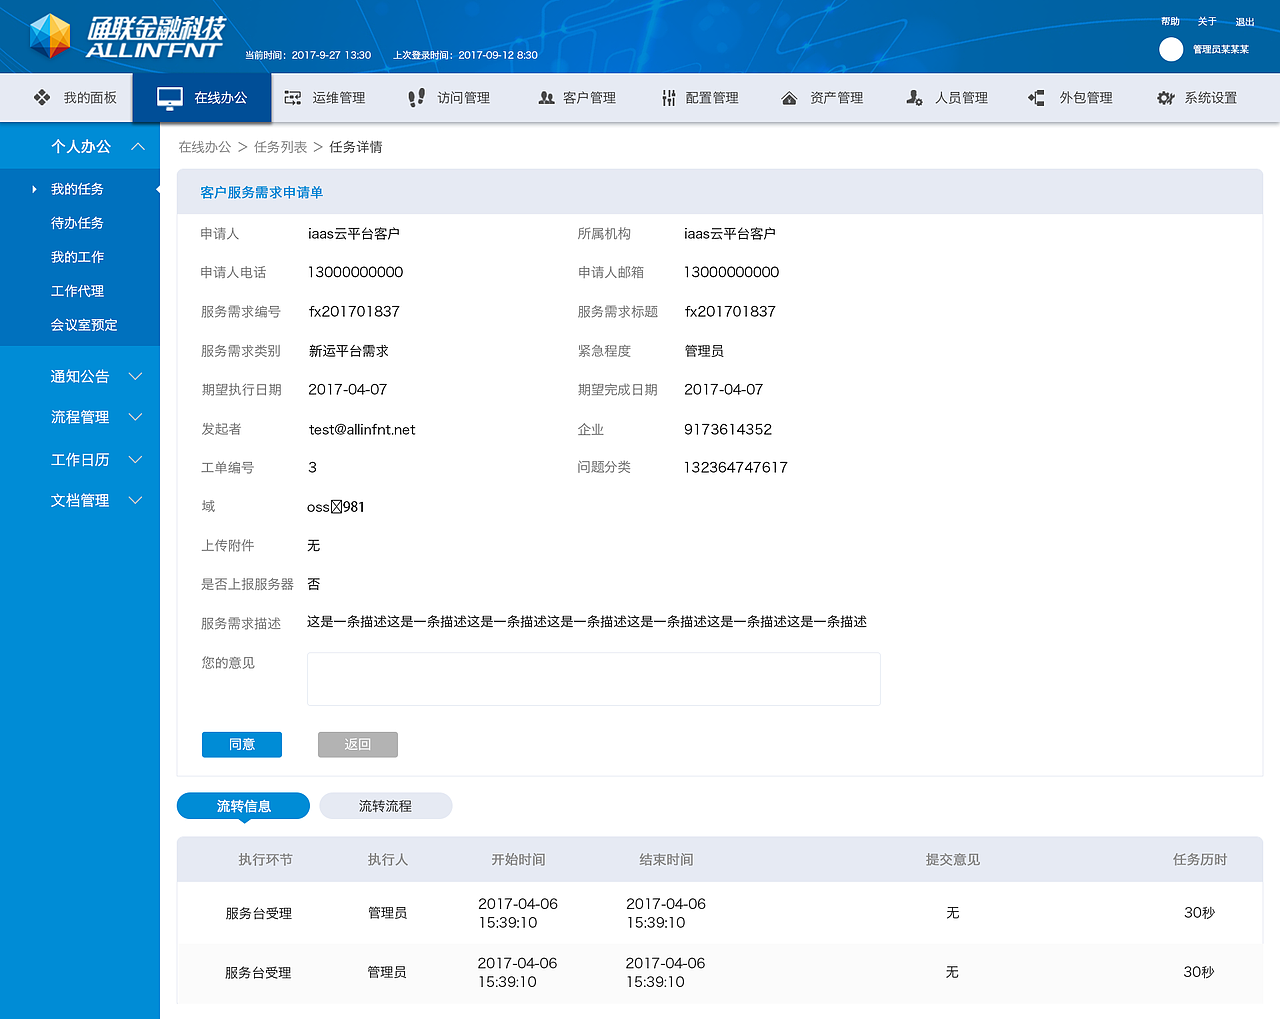Click inside the 您的意见 comment box
The width and height of the screenshot is (1280, 1019).
(593, 678)
